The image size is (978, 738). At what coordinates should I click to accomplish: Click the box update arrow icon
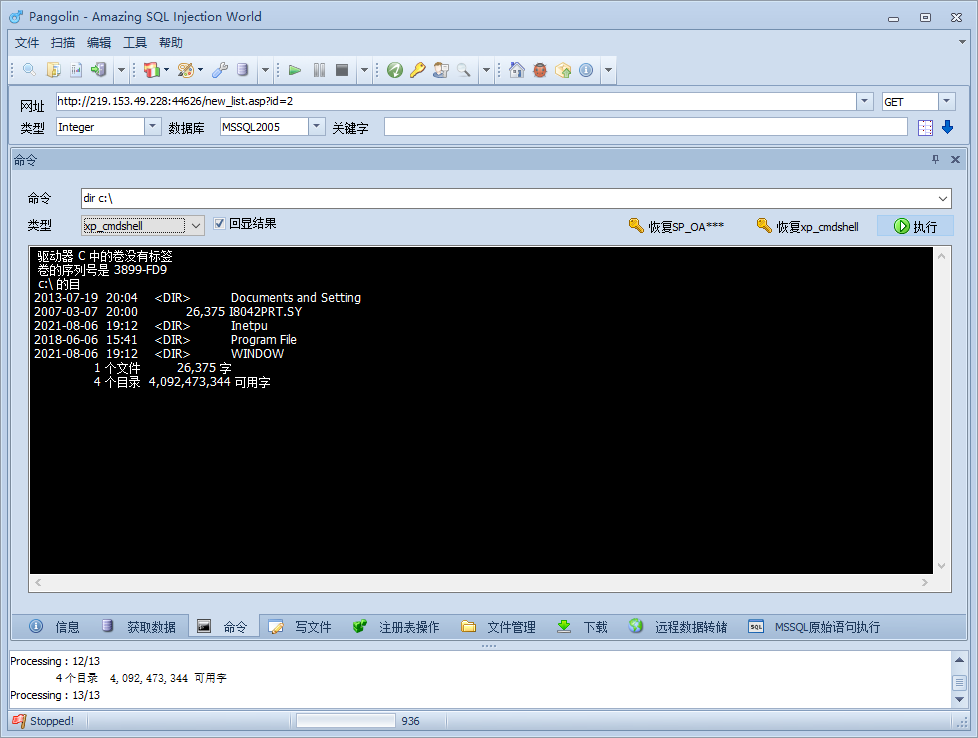[563, 70]
